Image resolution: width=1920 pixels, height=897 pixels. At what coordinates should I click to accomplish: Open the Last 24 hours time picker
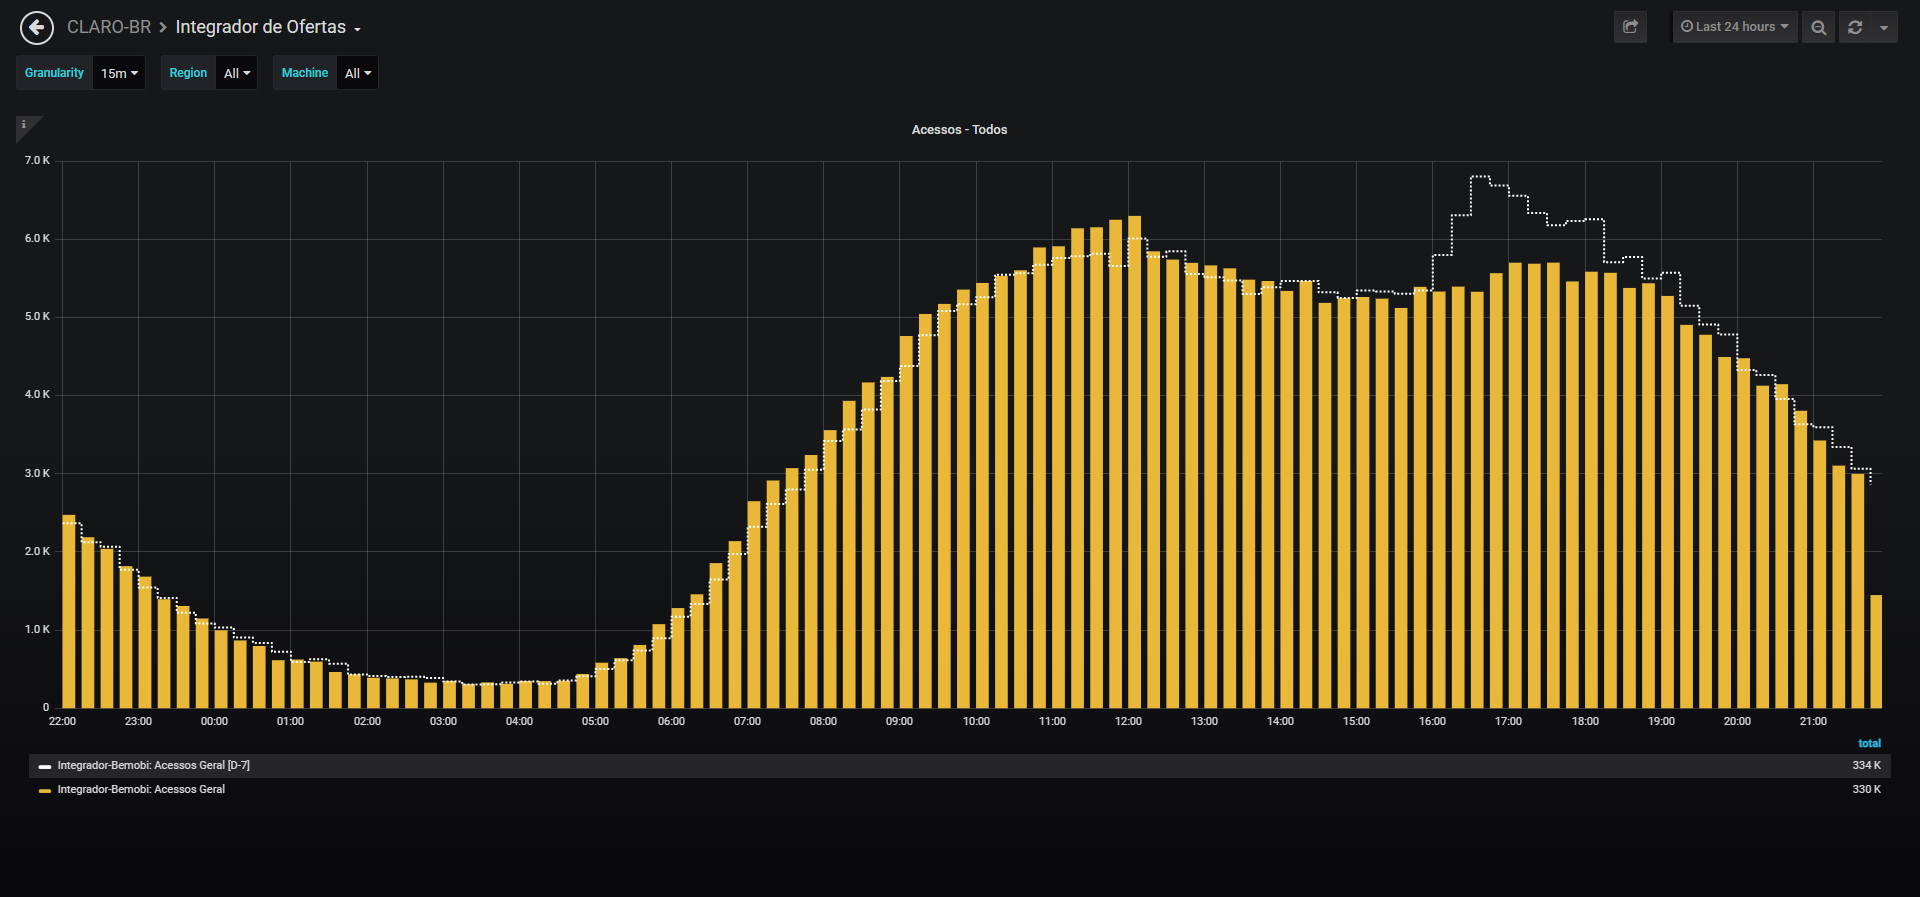pos(1735,27)
